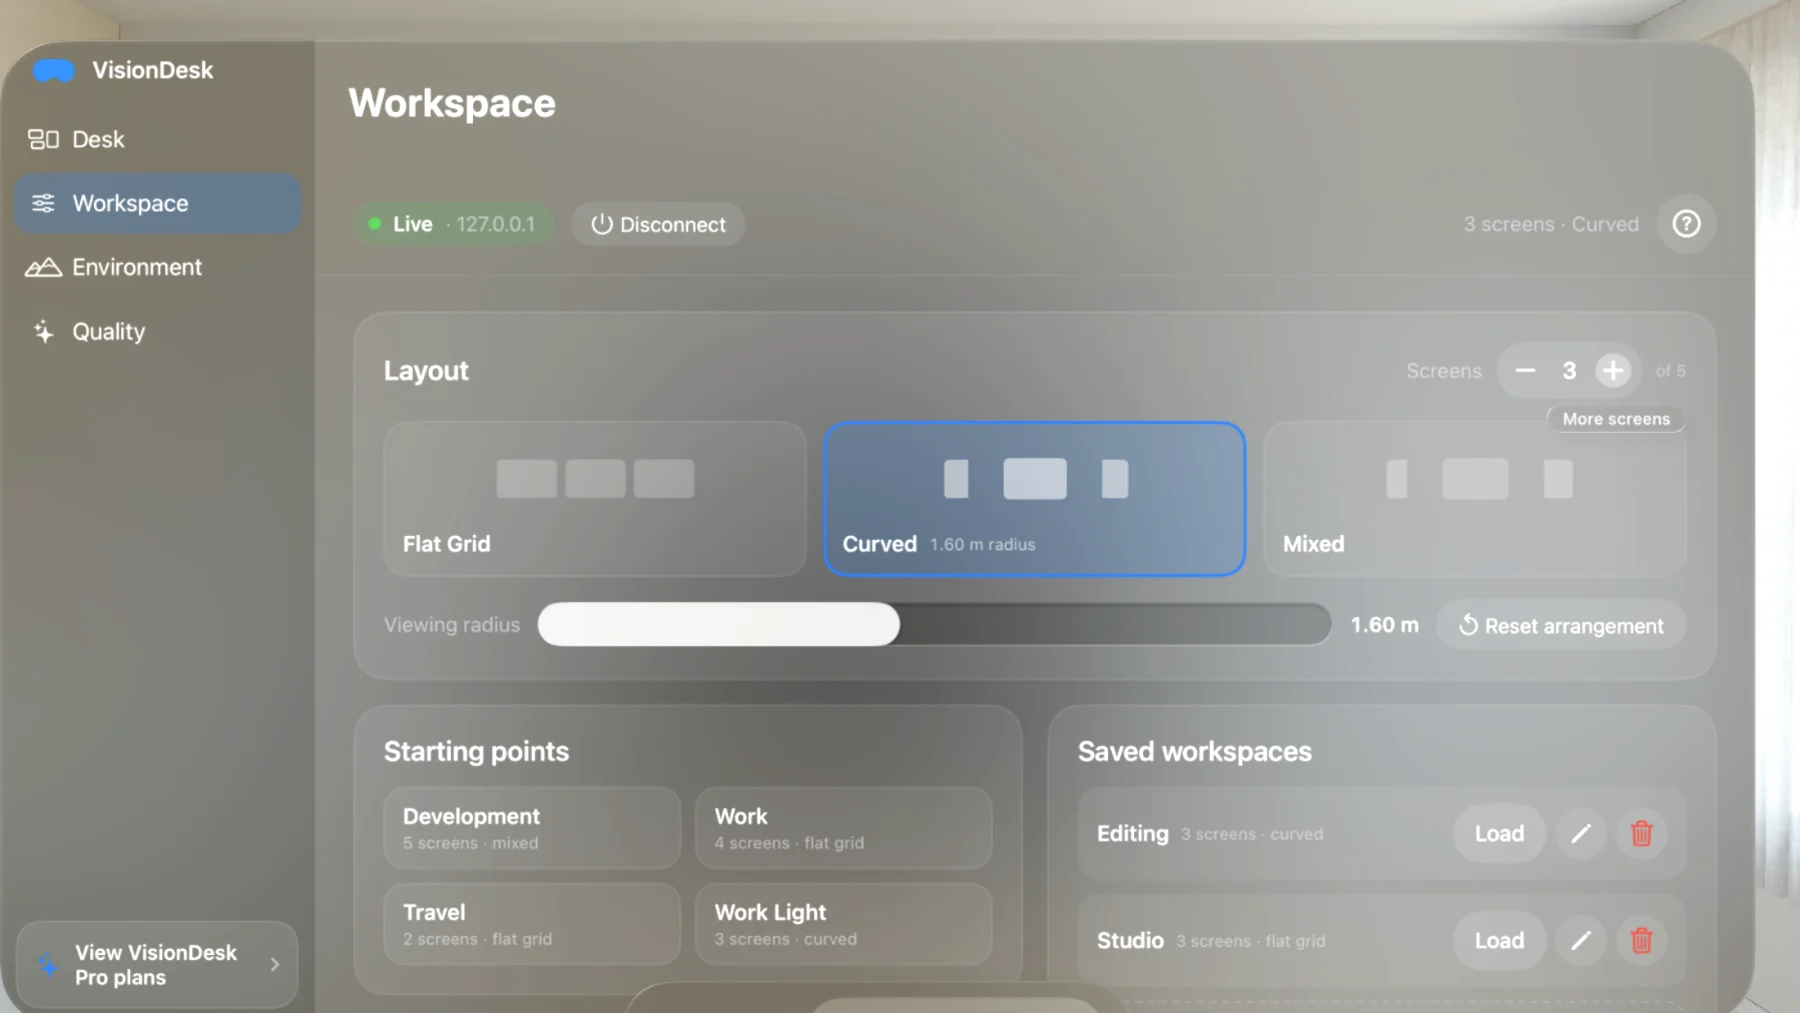1800x1013 pixels.
Task: Disconnect from the live session
Action: [x=658, y=225]
